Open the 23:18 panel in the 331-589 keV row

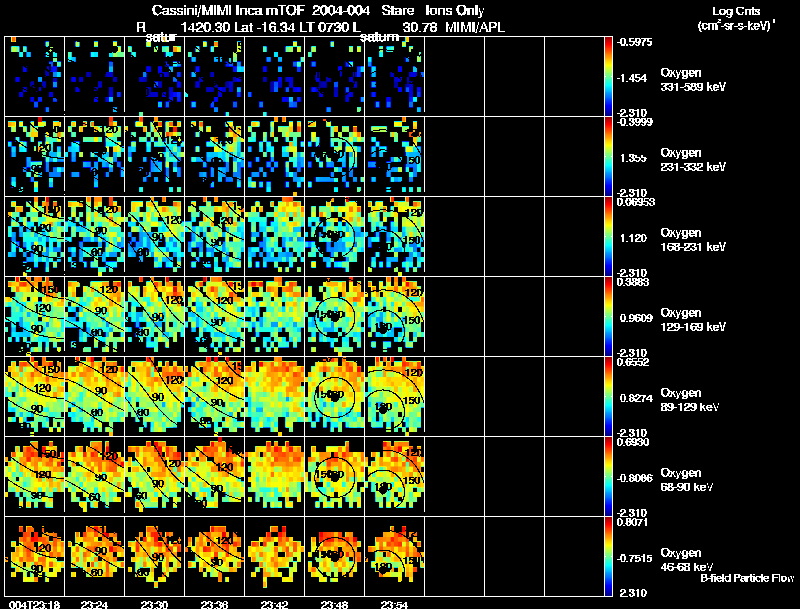point(35,77)
